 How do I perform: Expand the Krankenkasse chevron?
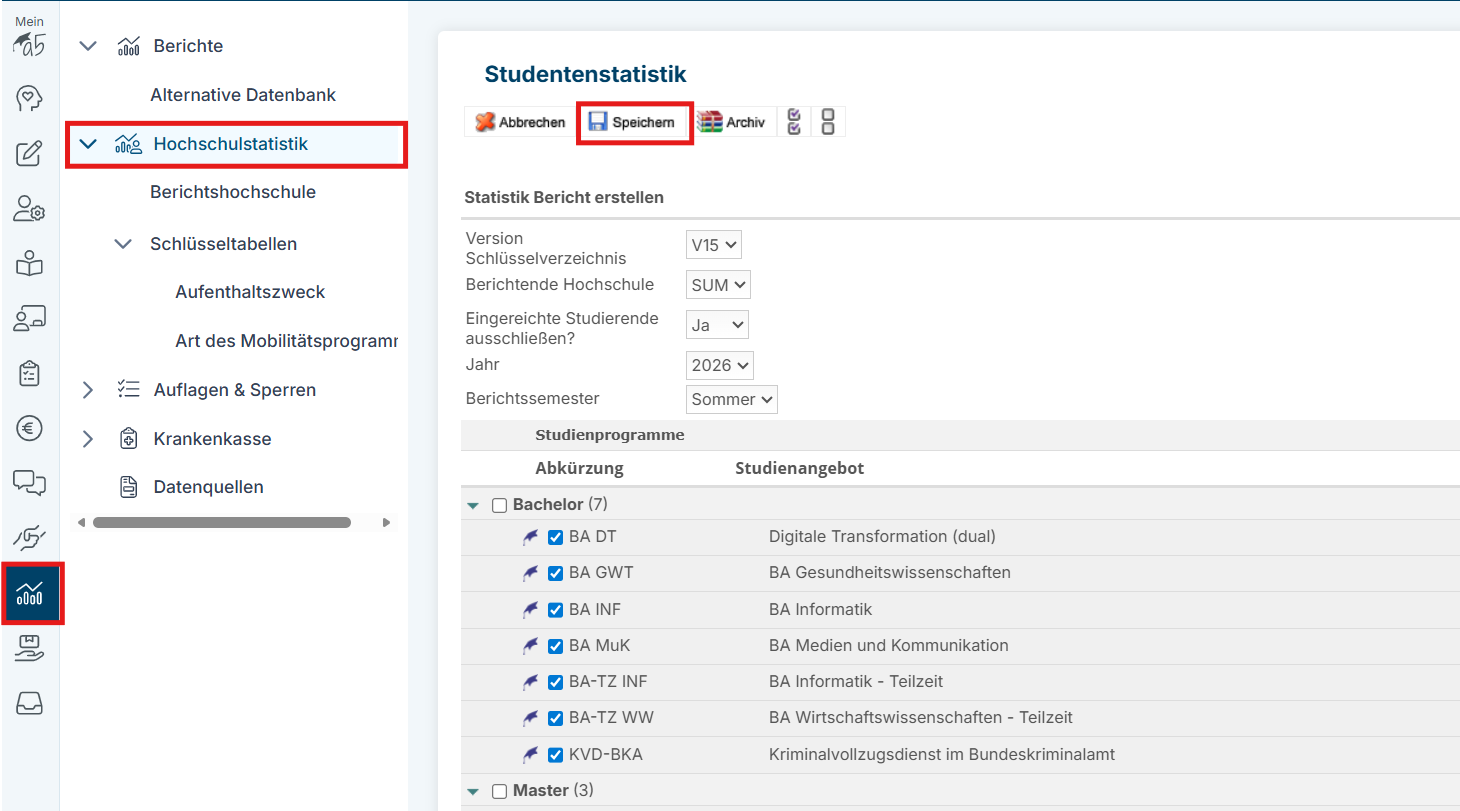click(88, 439)
